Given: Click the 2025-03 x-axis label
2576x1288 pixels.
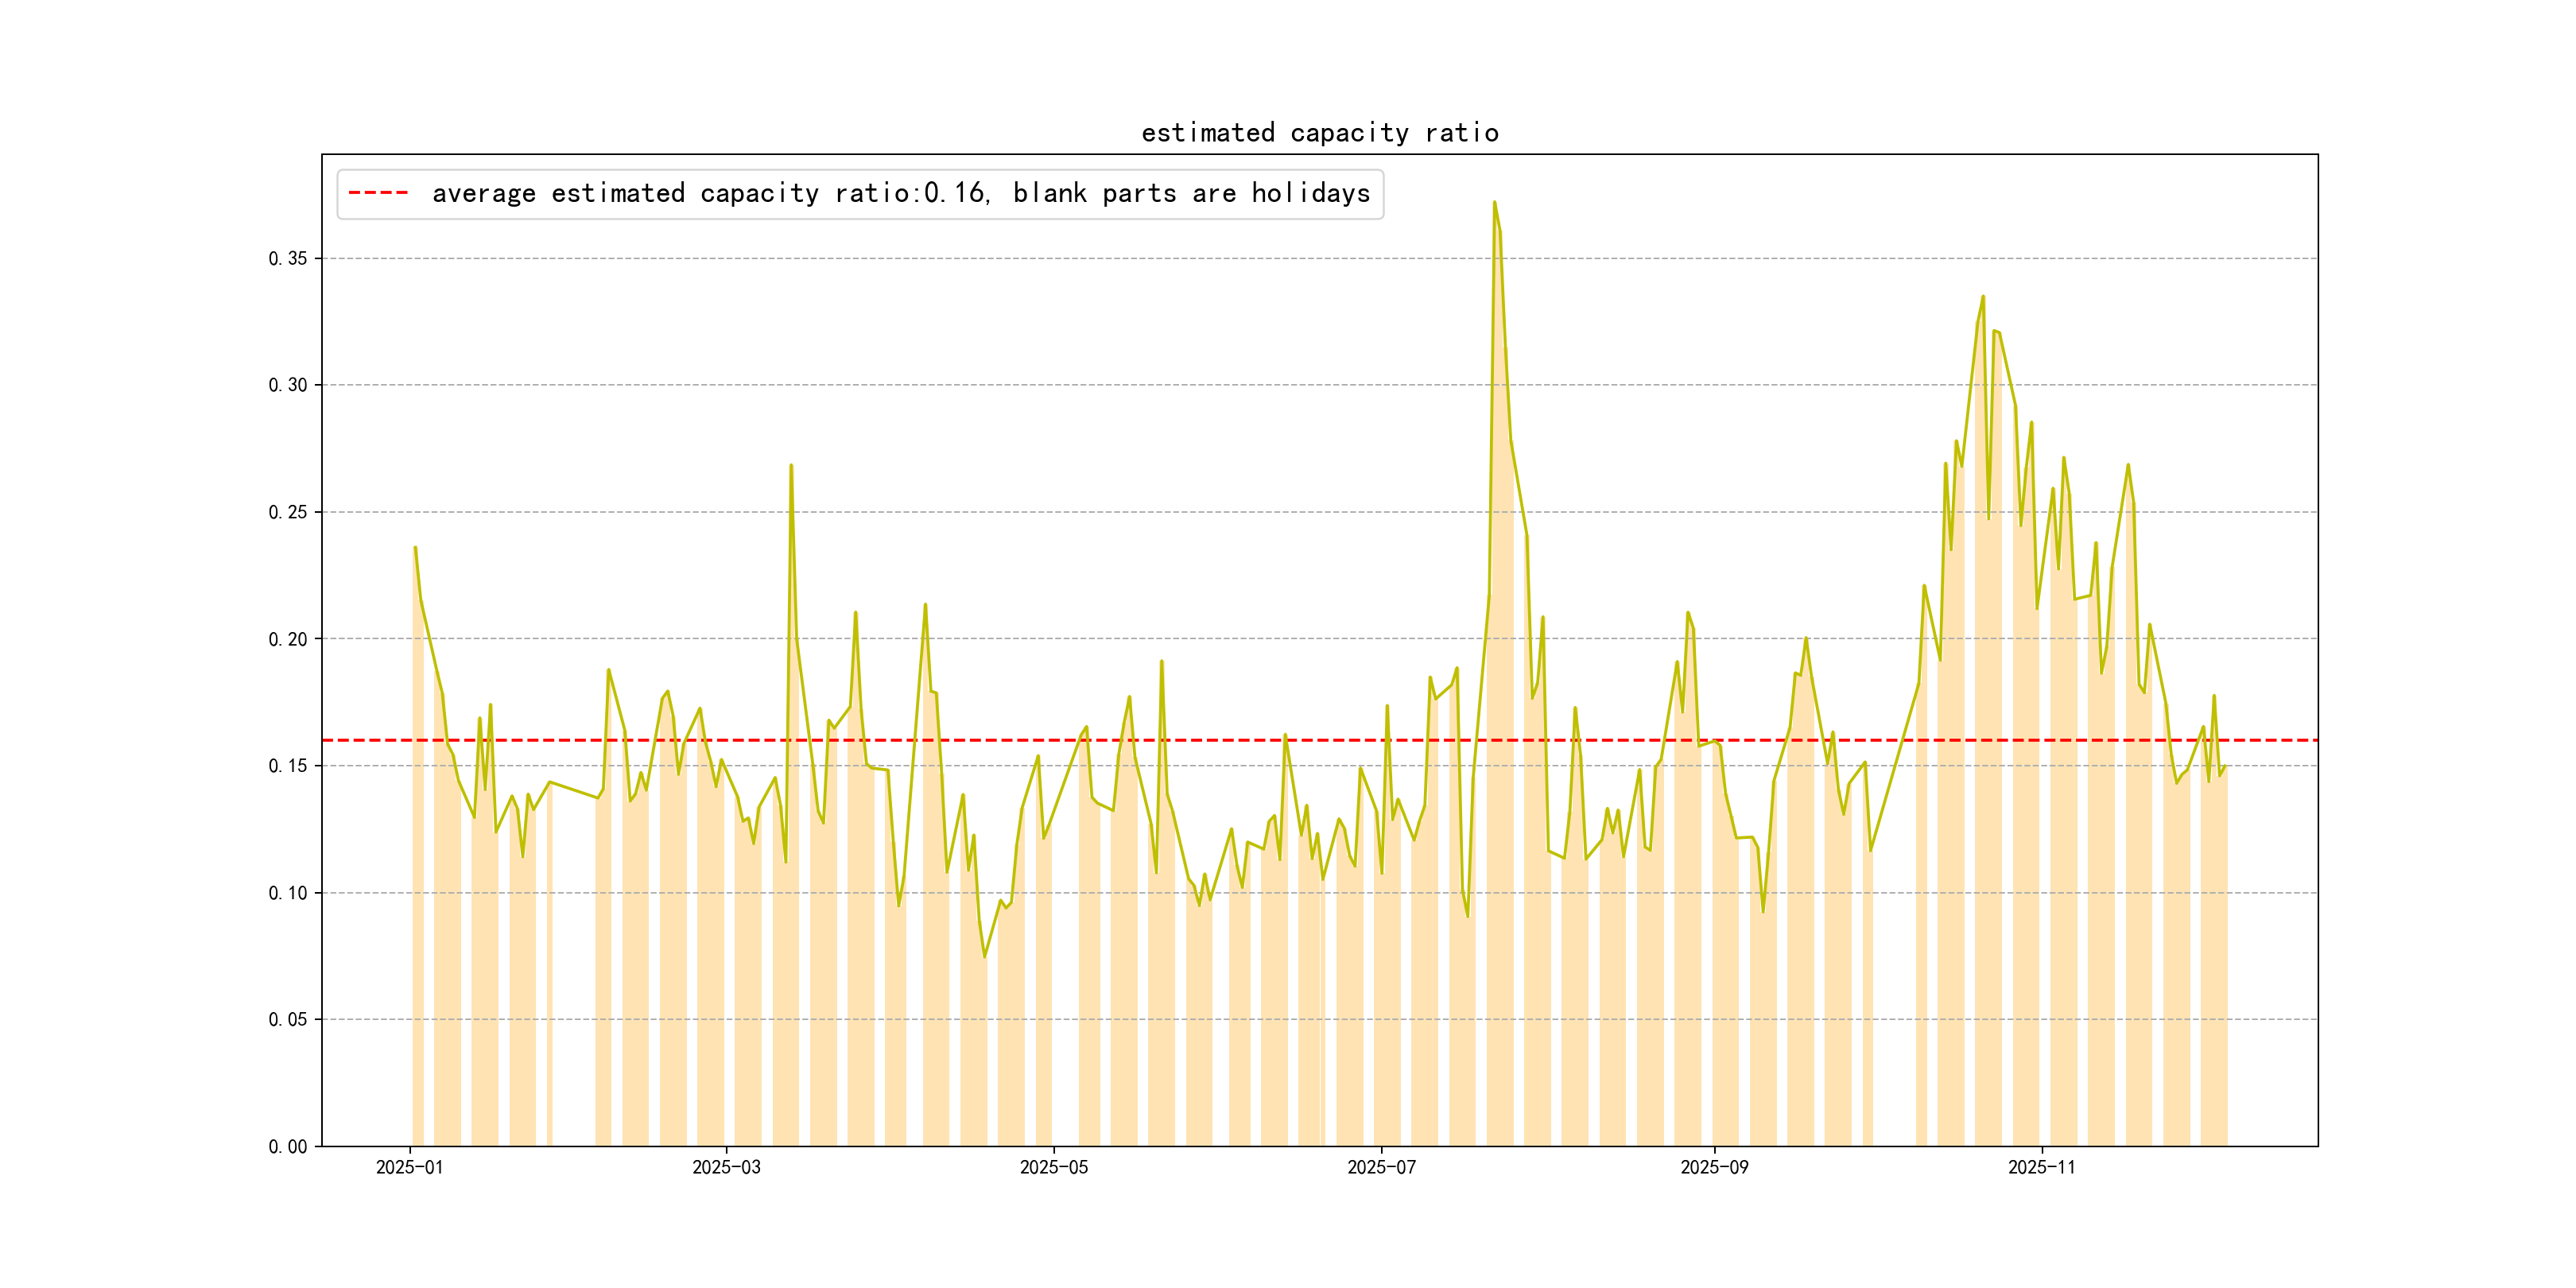Looking at the screenshot, I should pos(726,1167).
